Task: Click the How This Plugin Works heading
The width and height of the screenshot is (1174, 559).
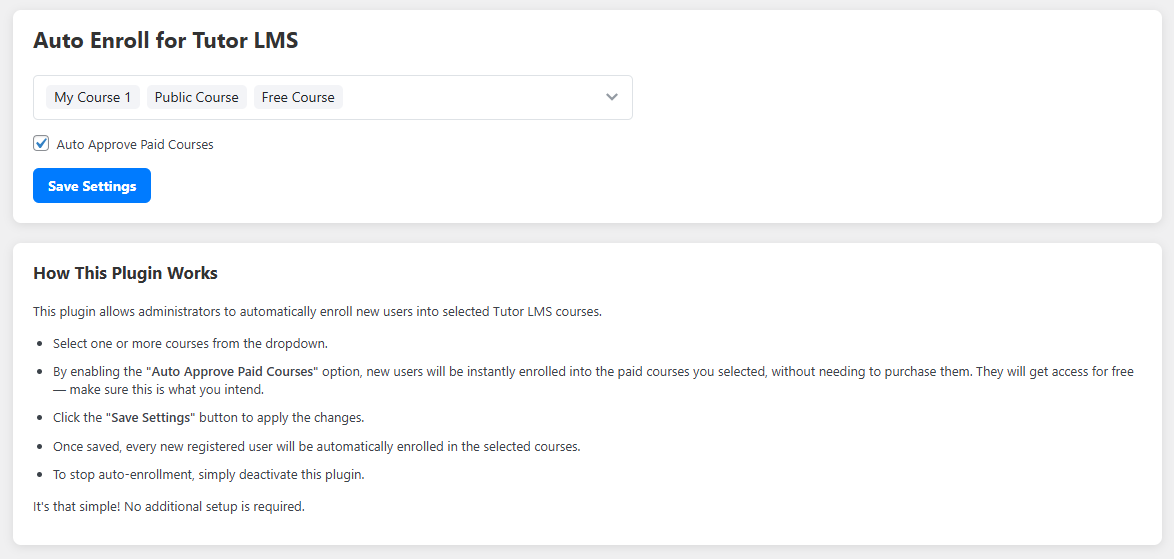Action: (x=126, y=273)
